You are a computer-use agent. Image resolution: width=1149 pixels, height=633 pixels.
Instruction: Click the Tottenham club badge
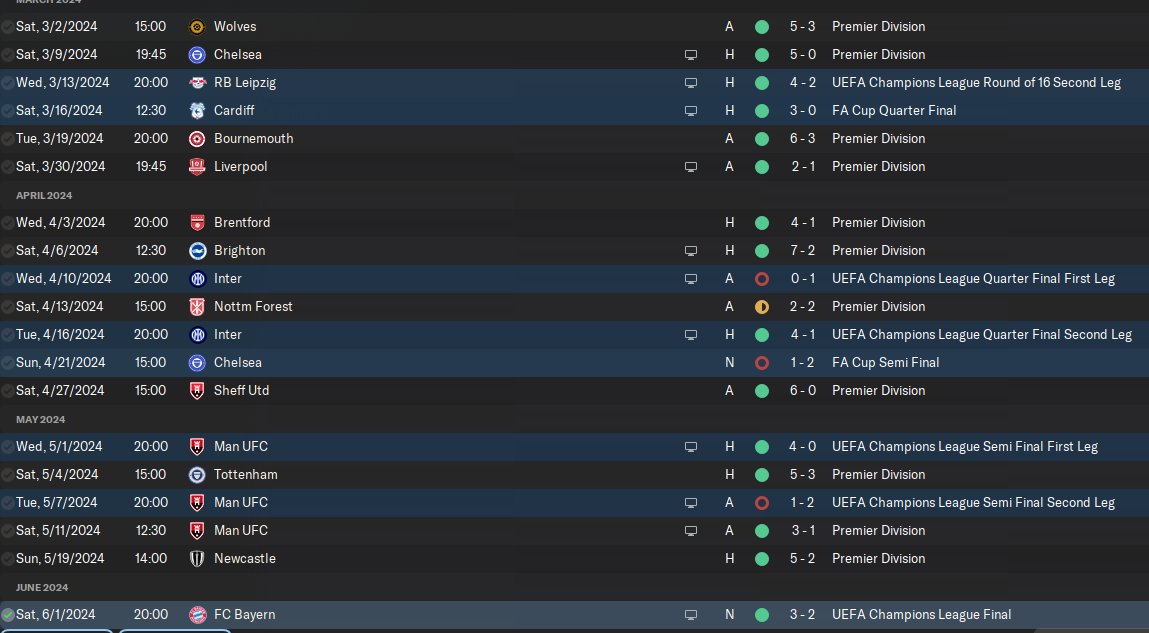197,475
